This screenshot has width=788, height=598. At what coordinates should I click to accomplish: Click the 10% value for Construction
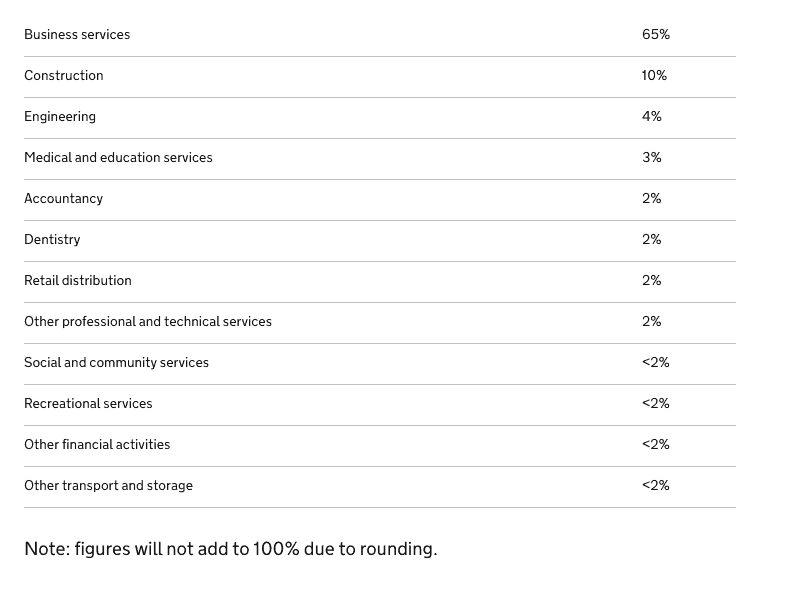[654, 75]
